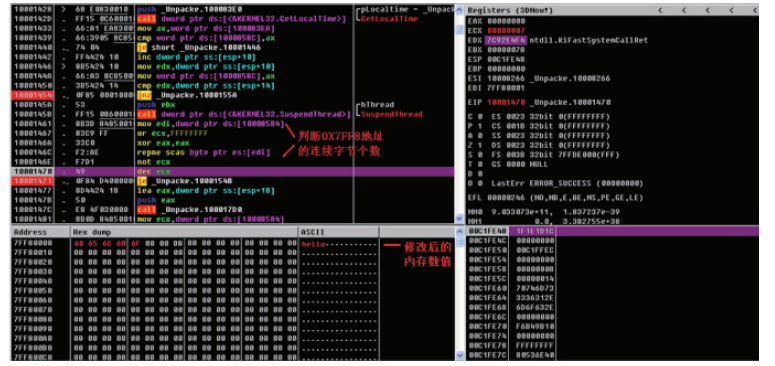This screenshot has width=775, height=366.
Task: Select the highlighted 'dec ecx' instruction line
Action: point(232,171)
